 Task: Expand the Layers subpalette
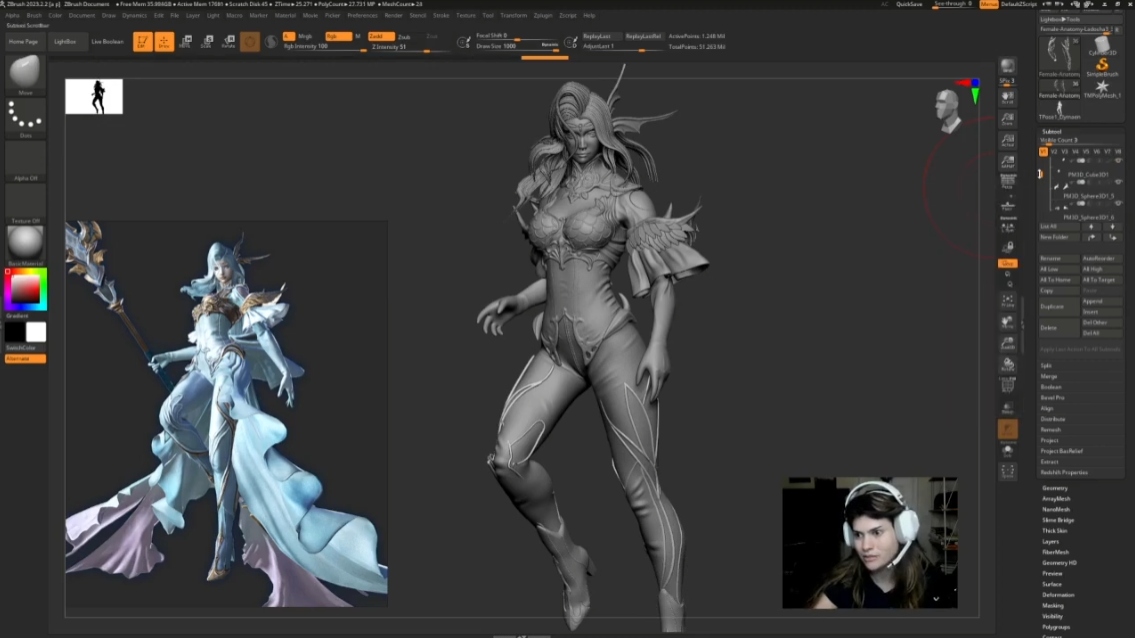coord(1050,542)
